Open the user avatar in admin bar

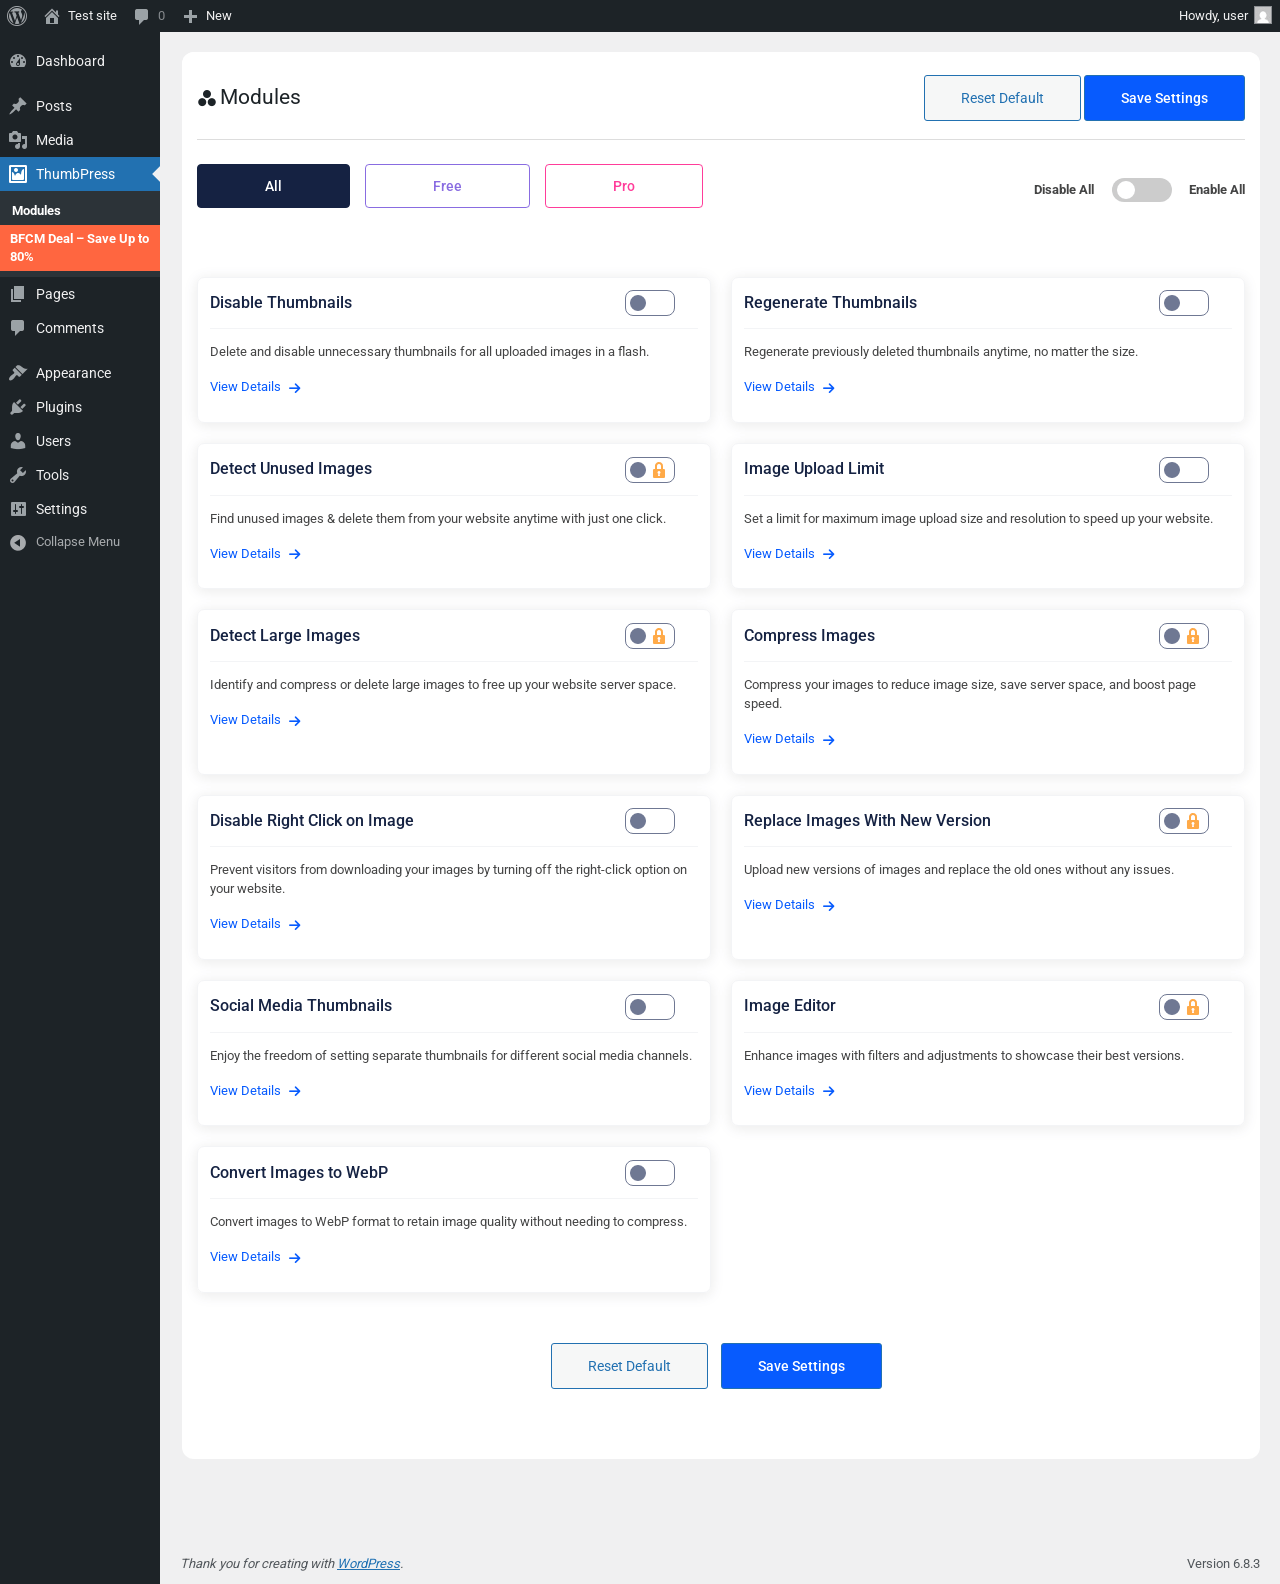tap(1263, 16)
